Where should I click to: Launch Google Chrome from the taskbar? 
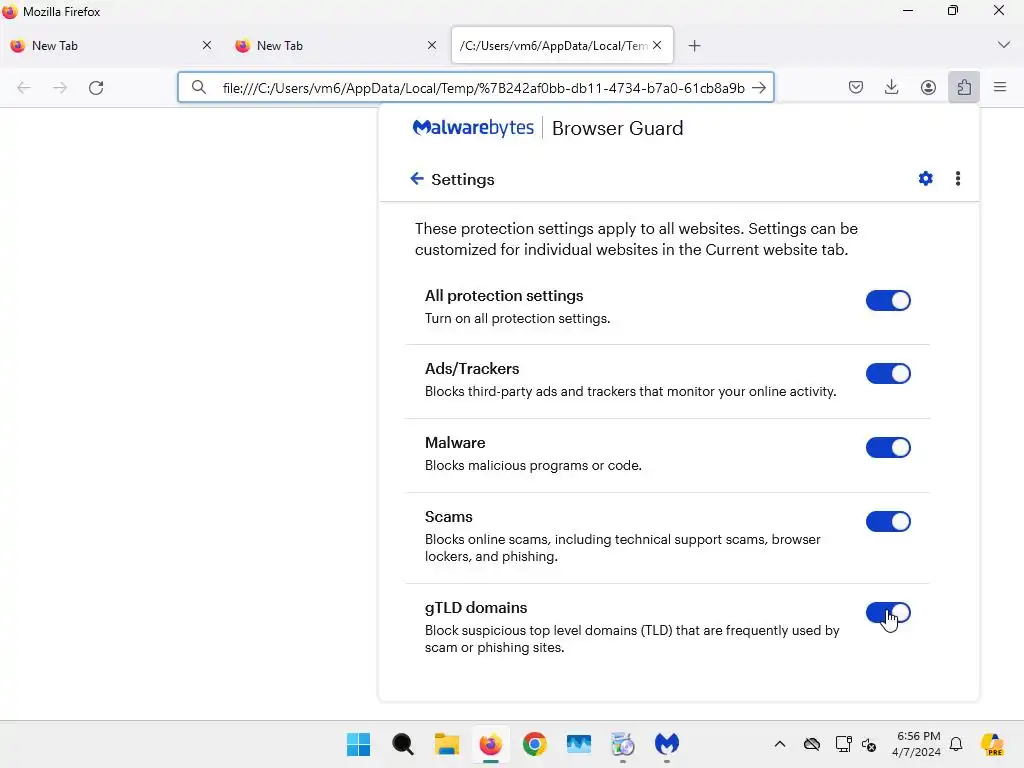[x=534, y=744]
